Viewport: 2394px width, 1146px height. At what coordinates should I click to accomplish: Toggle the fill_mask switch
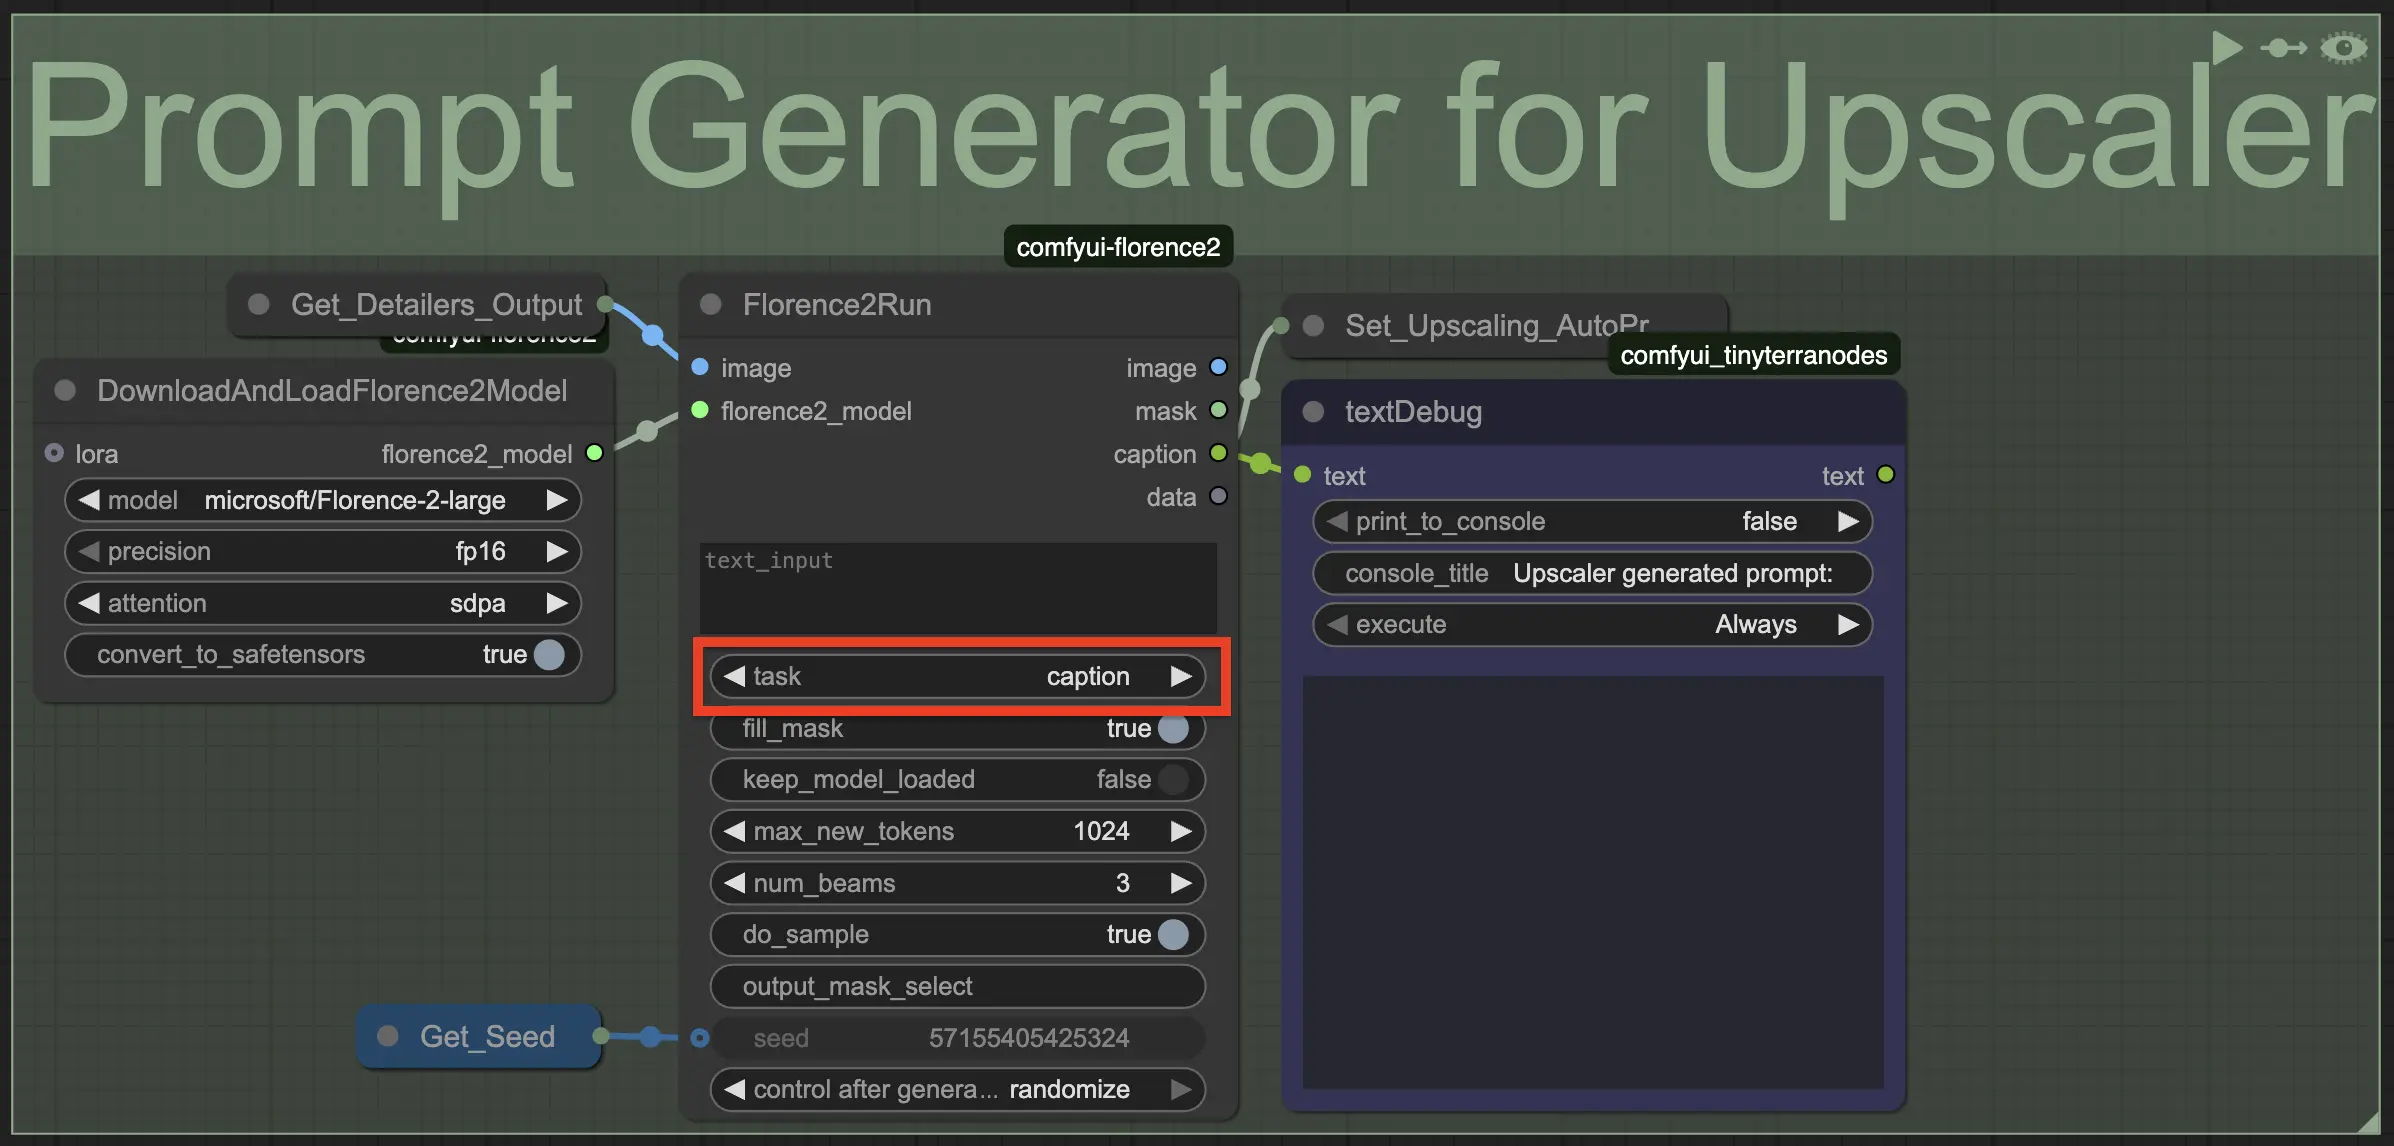(1172, 728)
